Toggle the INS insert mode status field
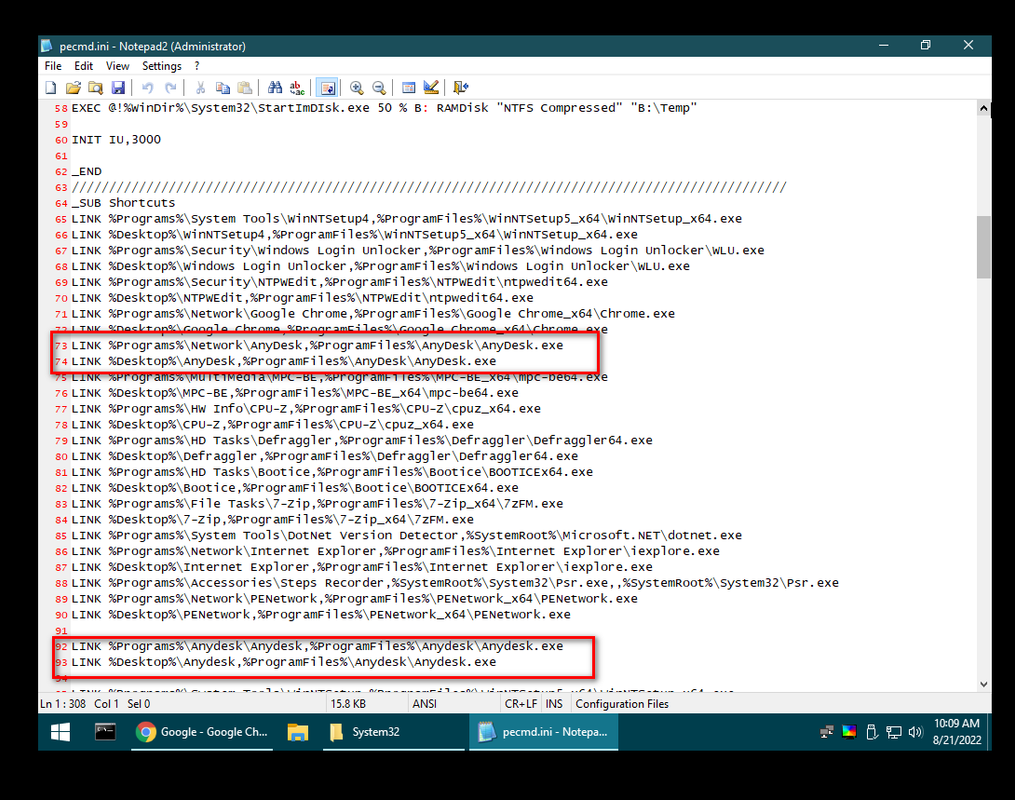The height and width of the screenshot is (800, 1015). [554, 704]
